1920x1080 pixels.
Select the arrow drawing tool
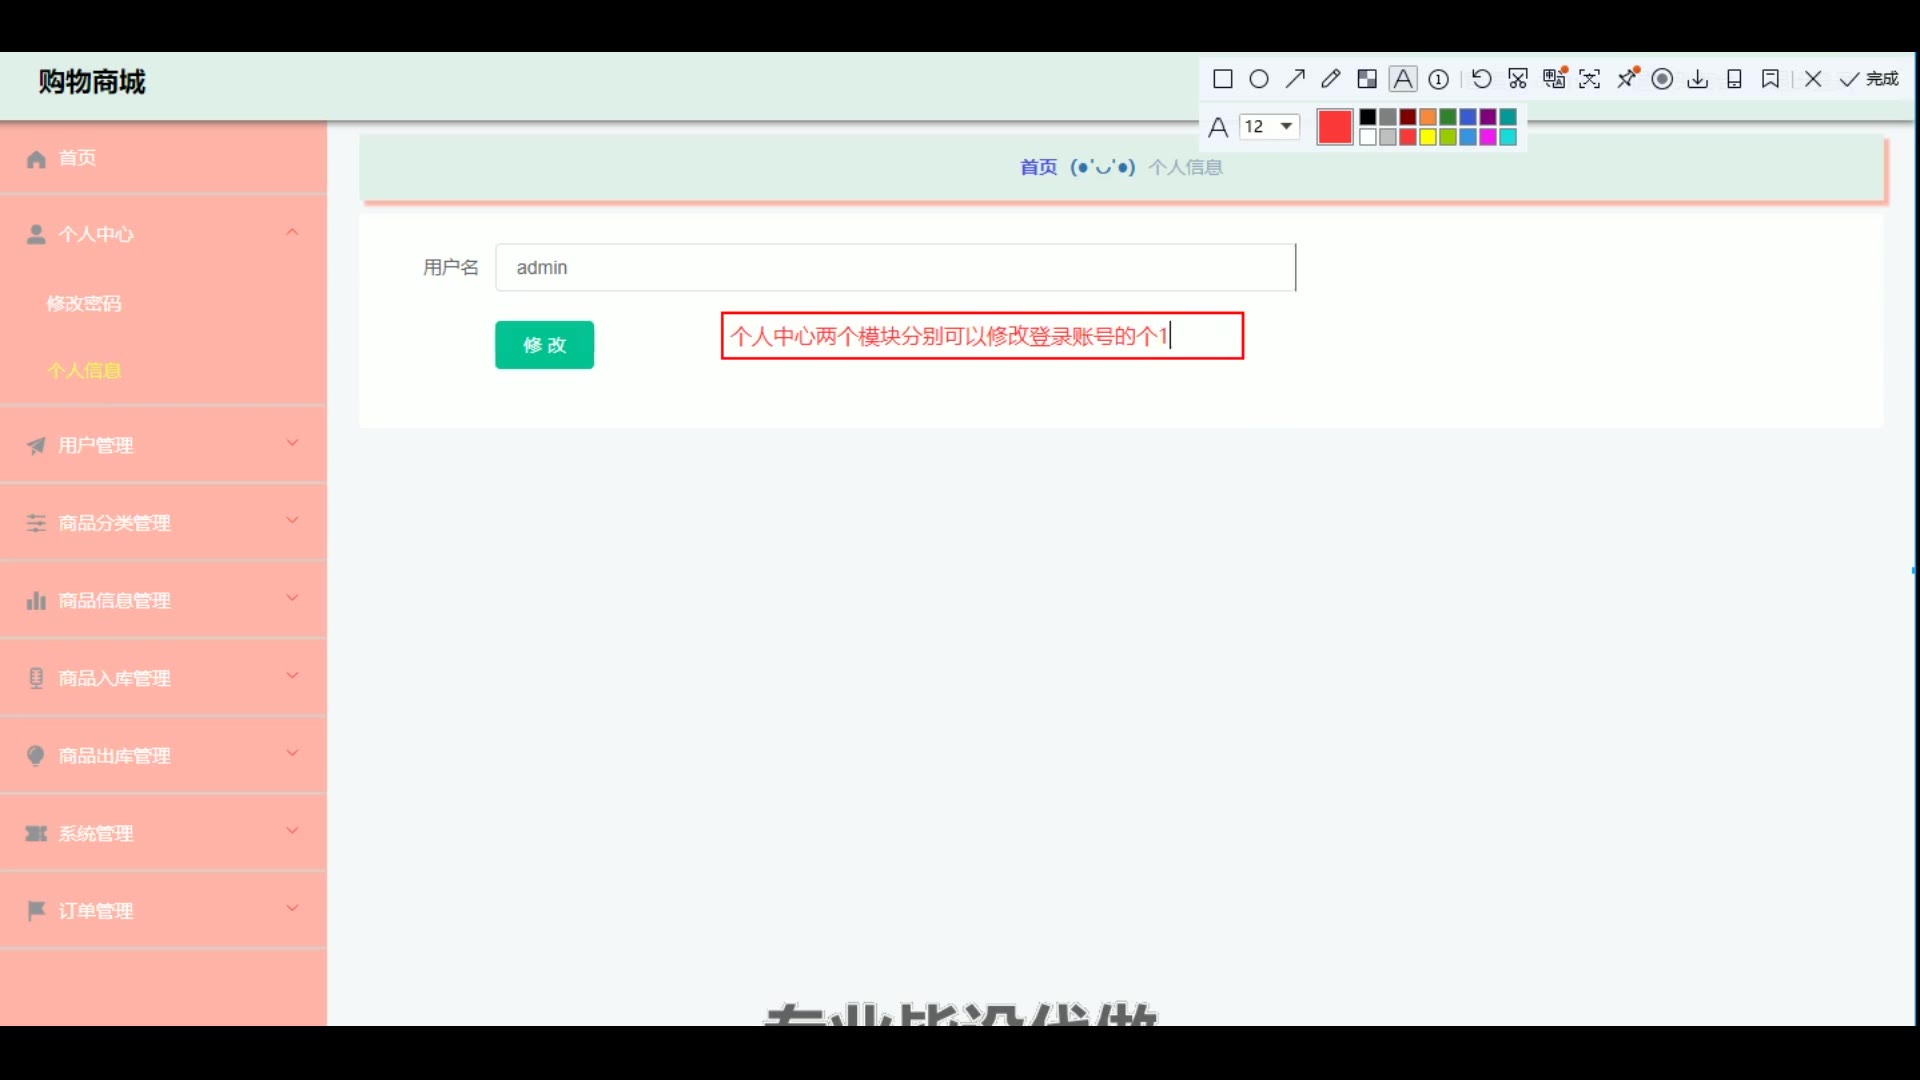coord(1295,79)
